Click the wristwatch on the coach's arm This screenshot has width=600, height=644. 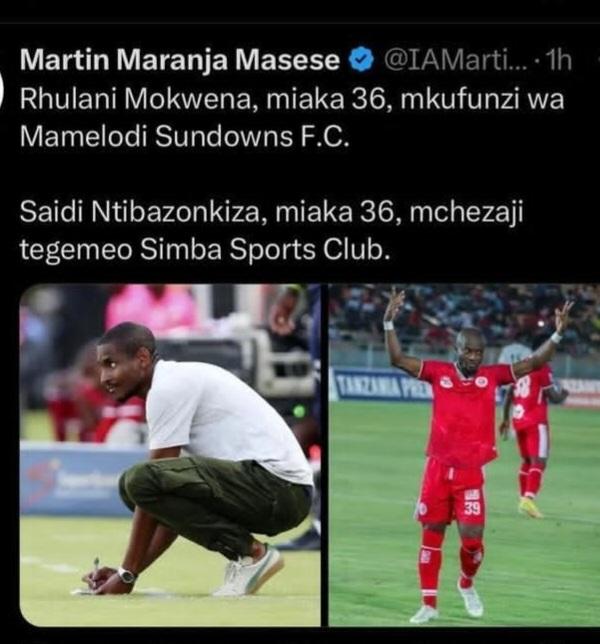point(126,575)
